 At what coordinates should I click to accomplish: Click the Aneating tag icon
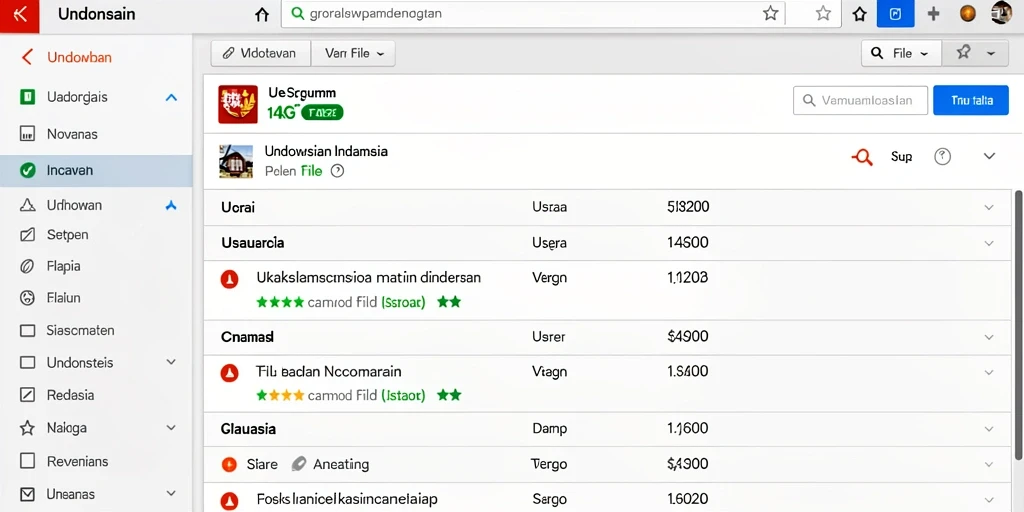298,464
